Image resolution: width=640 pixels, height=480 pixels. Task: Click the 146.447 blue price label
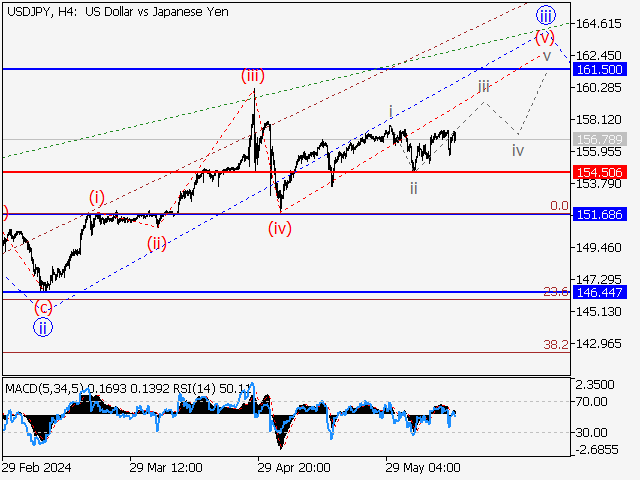click(600, 292)
